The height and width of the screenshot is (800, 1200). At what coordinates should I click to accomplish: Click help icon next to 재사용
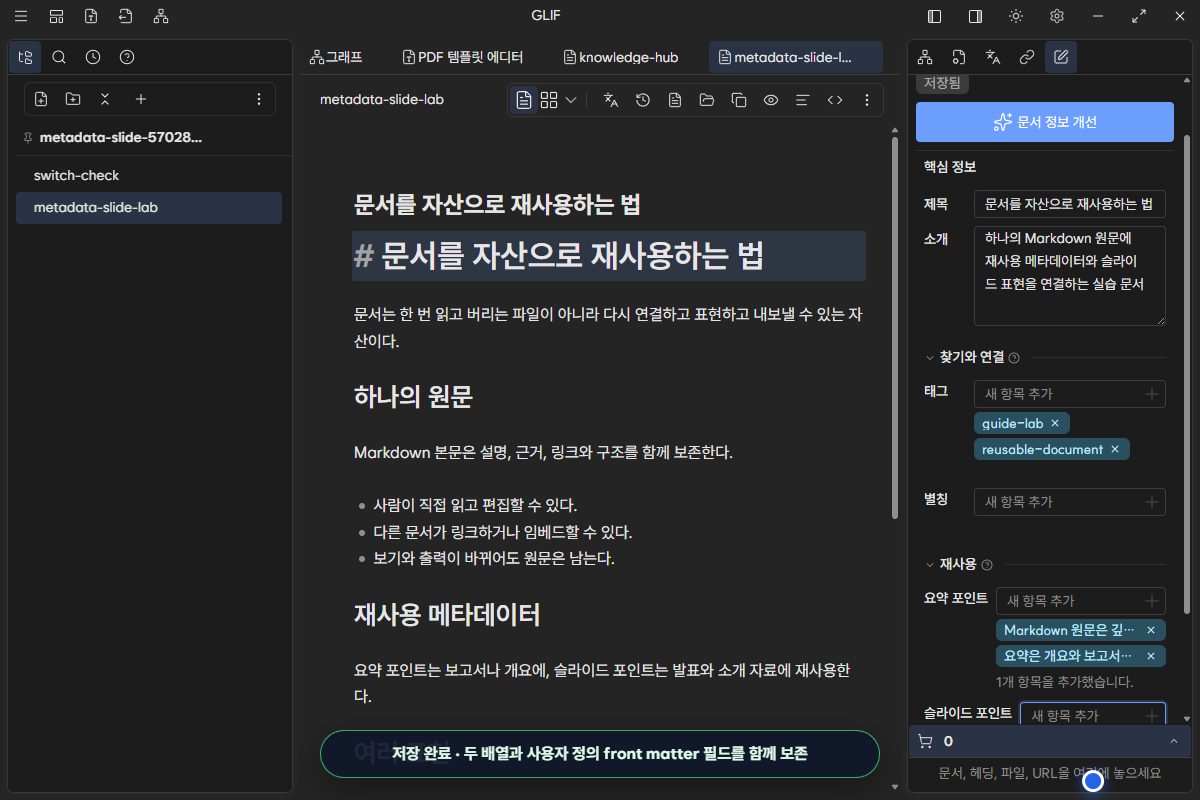[987, 565]
